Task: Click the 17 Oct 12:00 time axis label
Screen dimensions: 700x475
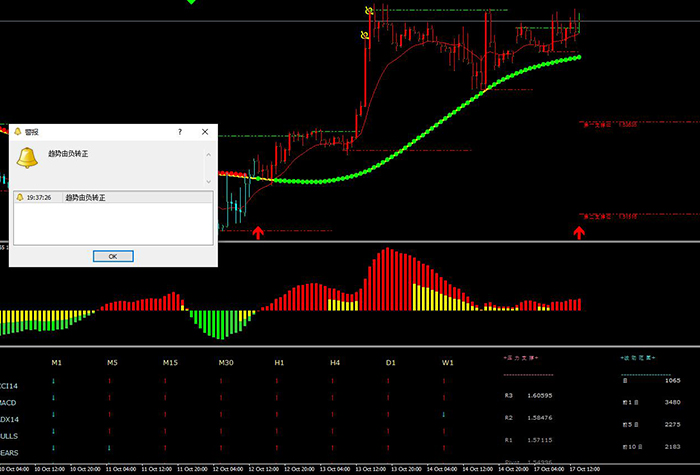Action: tap(585, 469)
